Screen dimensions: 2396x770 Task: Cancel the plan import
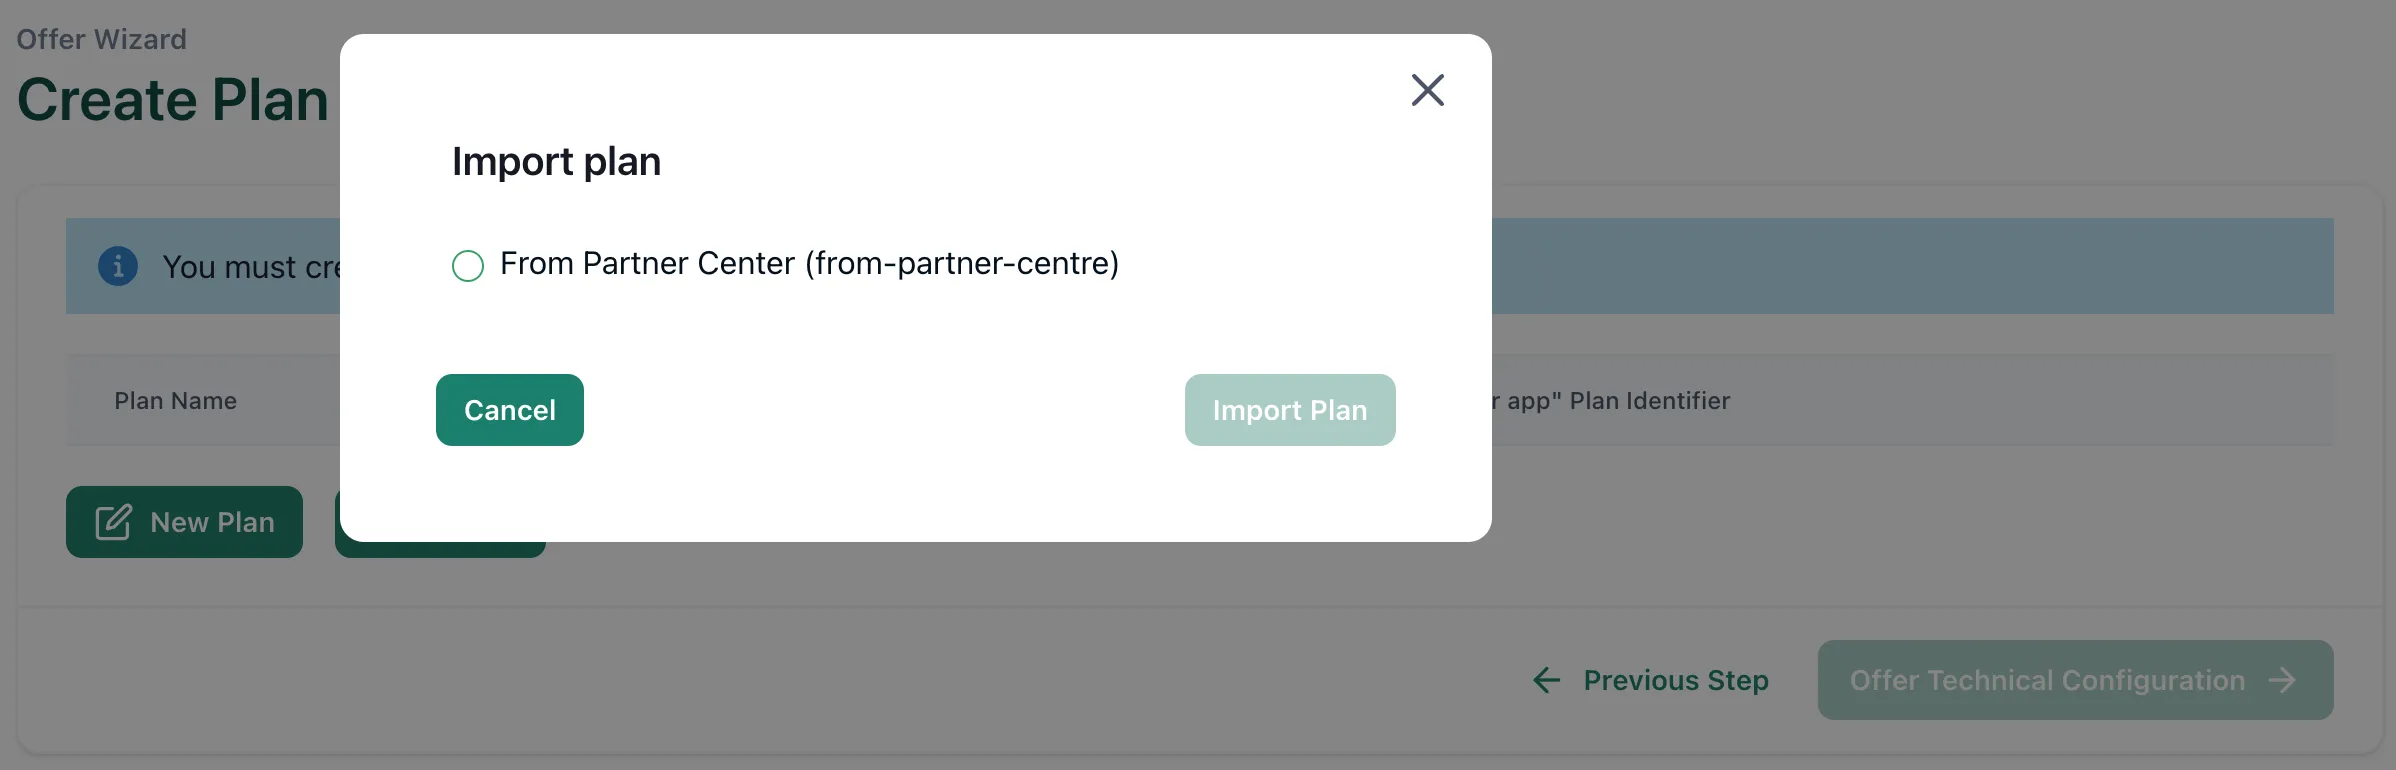point(509,410)
